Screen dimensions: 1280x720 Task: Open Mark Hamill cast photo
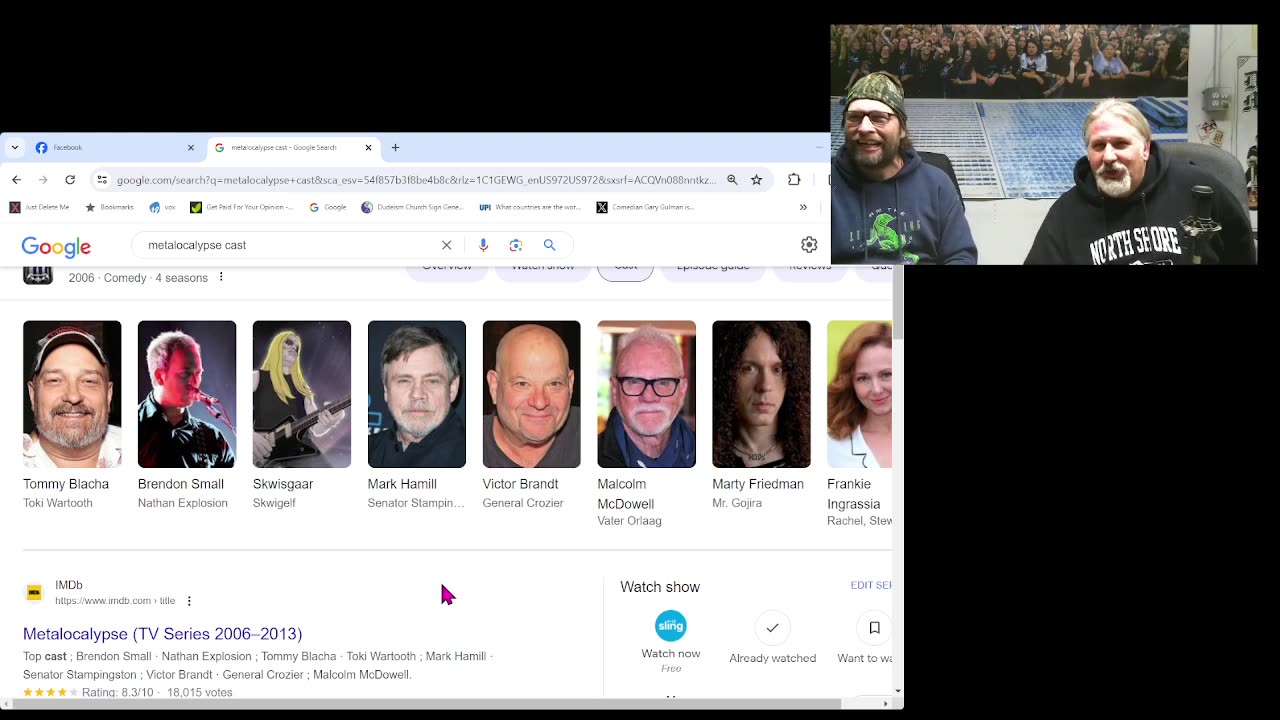tap(417, 394)
